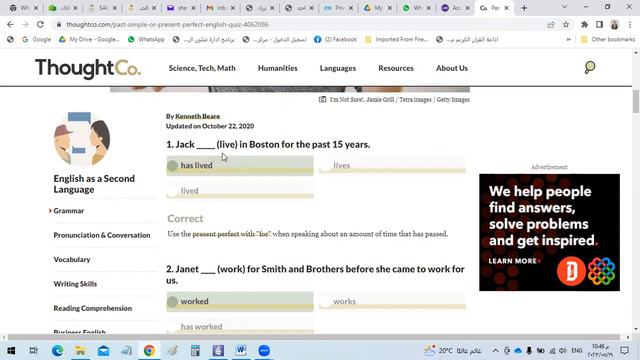
Task: Click LEARN MORE in the advertisement
Action: pyautogui.click(x=514, y=261)
